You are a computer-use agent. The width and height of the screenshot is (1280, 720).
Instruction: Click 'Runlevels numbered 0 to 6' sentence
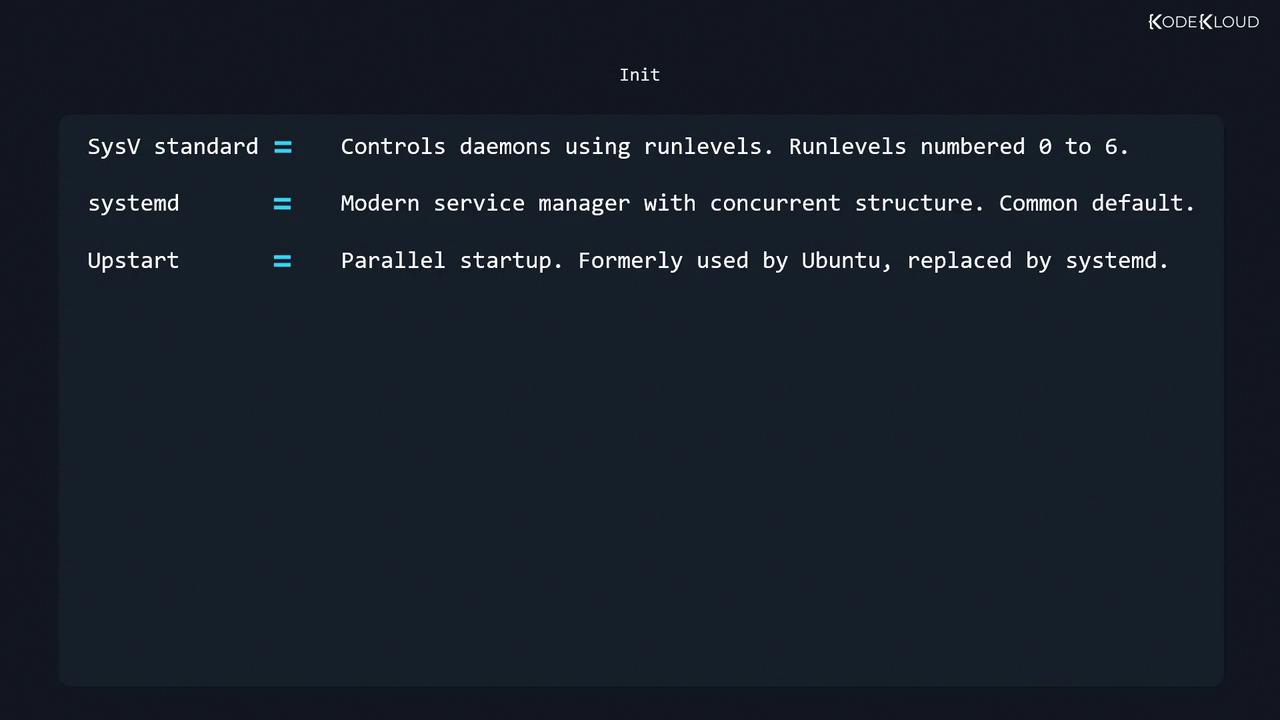tap(958, 147)
